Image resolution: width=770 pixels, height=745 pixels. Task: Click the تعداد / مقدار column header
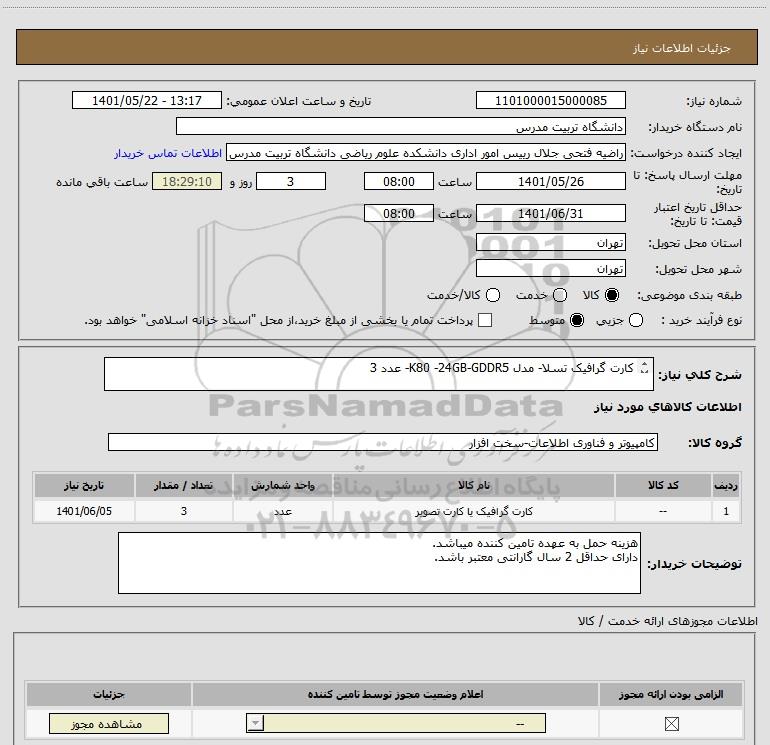184,485
